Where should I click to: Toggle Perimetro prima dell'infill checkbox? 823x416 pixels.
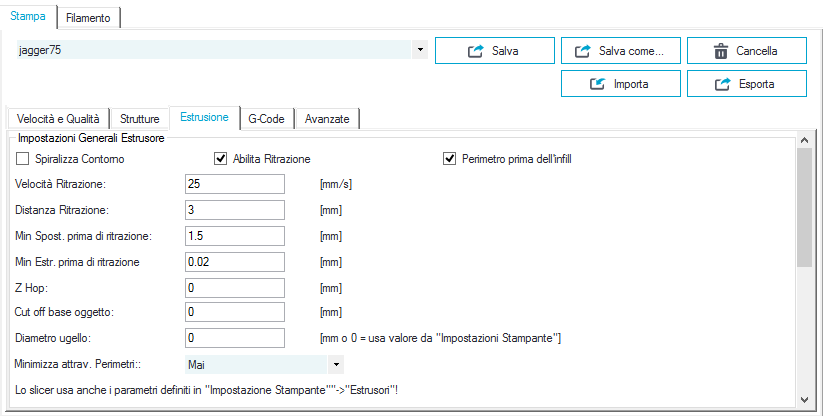(449, 158)
